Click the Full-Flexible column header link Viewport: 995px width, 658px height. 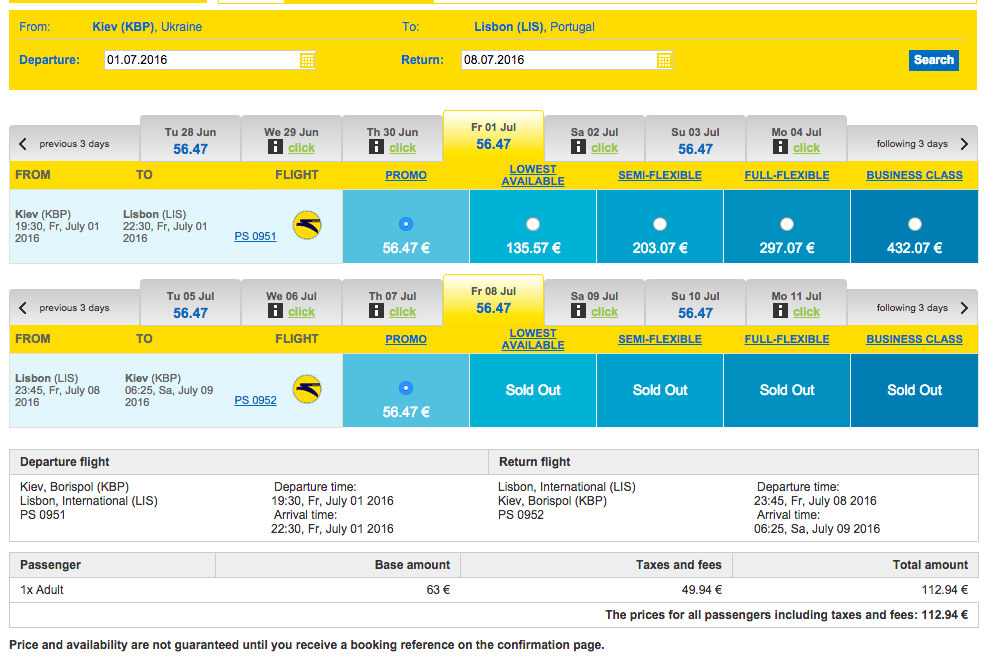pos(787,175)
